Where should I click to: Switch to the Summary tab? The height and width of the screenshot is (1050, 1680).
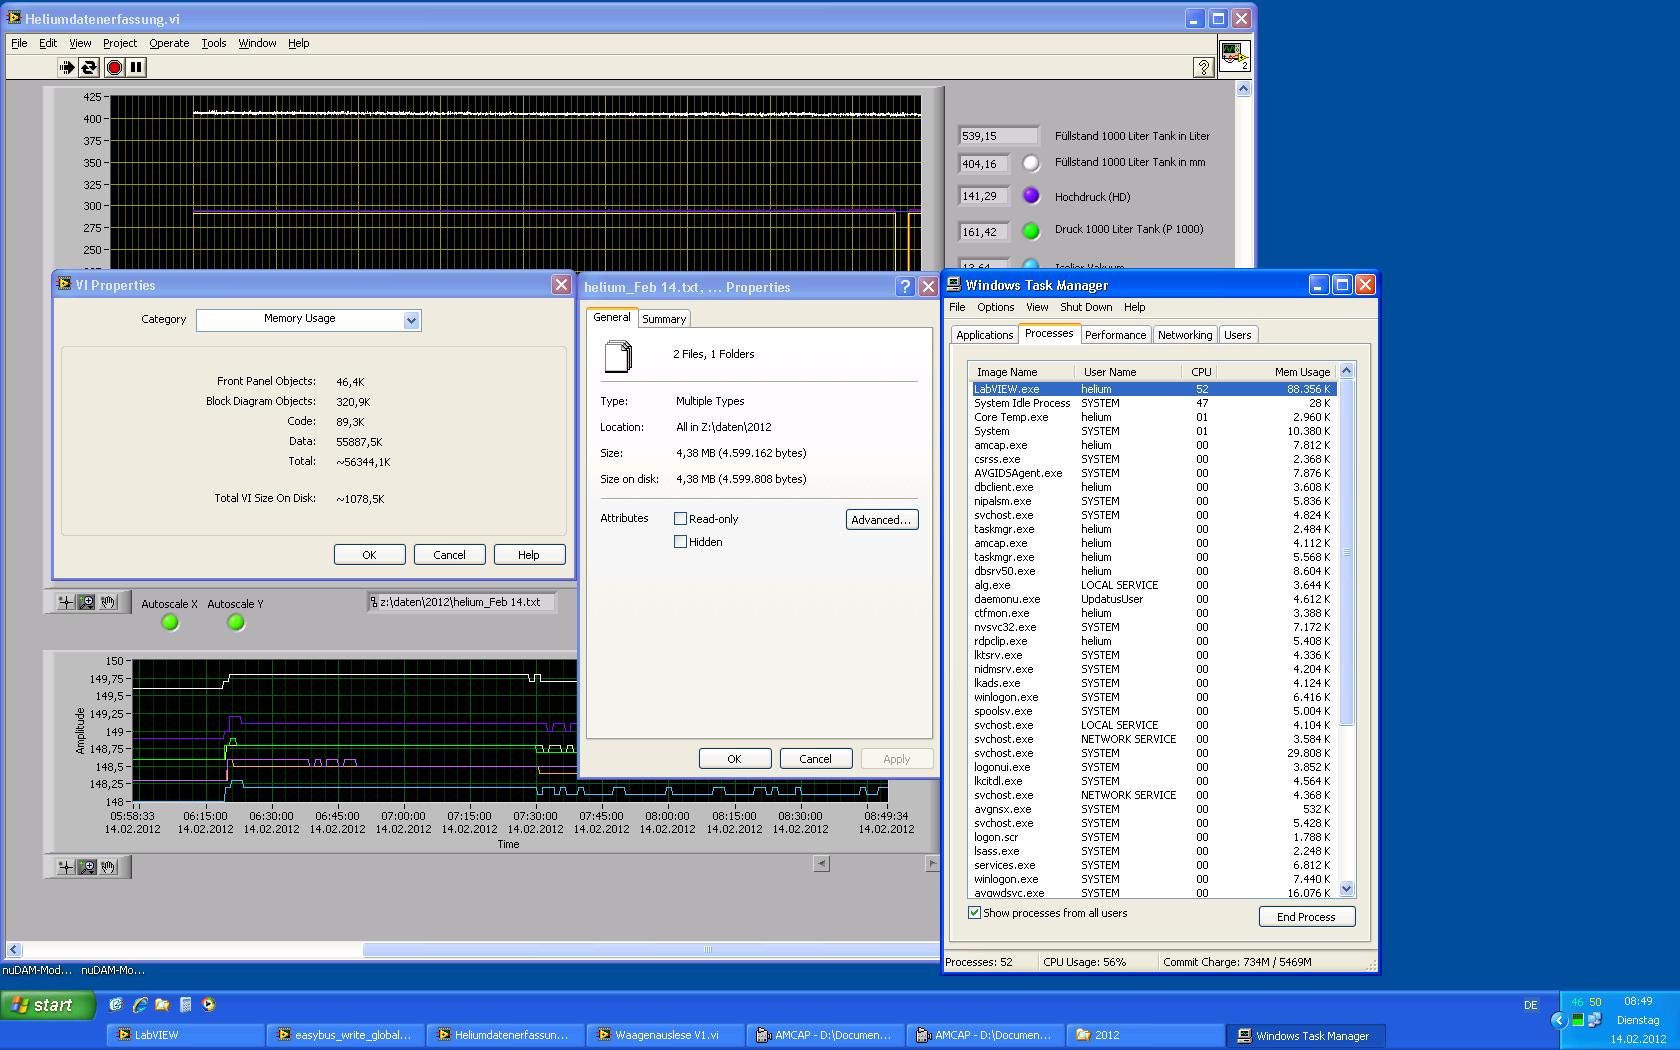click(664, 319)
